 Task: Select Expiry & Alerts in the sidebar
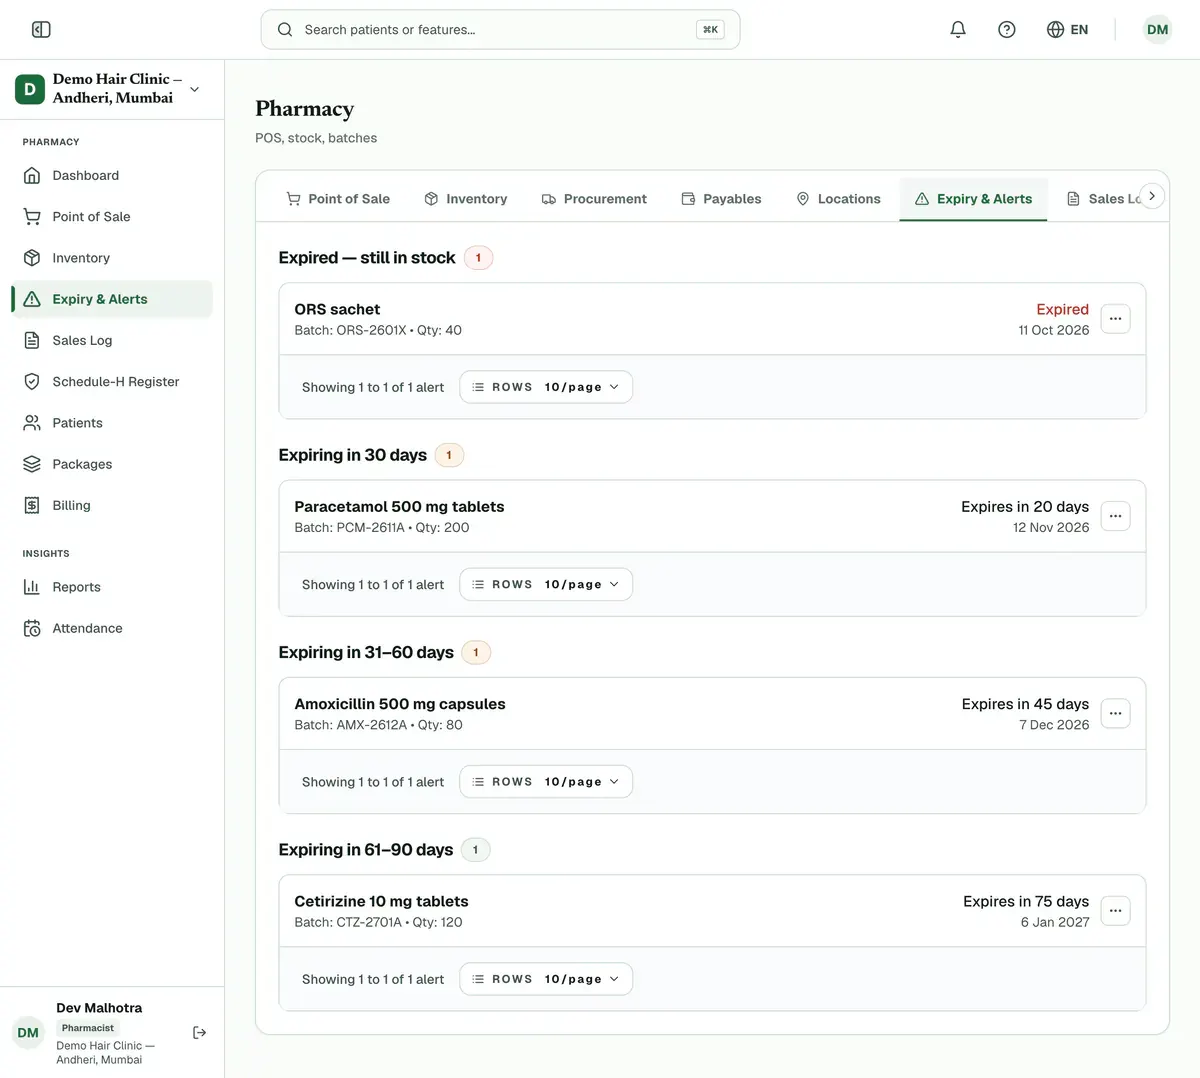coord(112,299)
